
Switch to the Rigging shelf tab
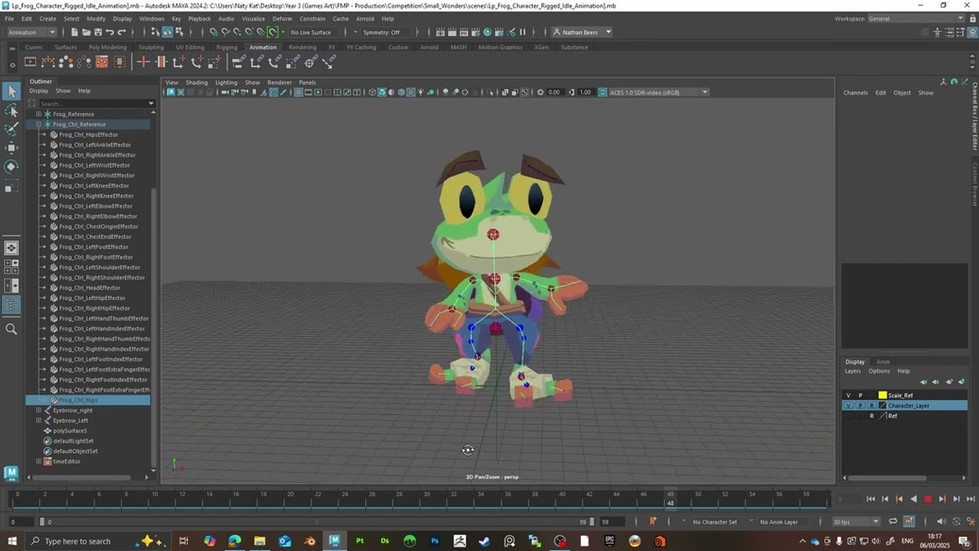click(x=227, y=47)
